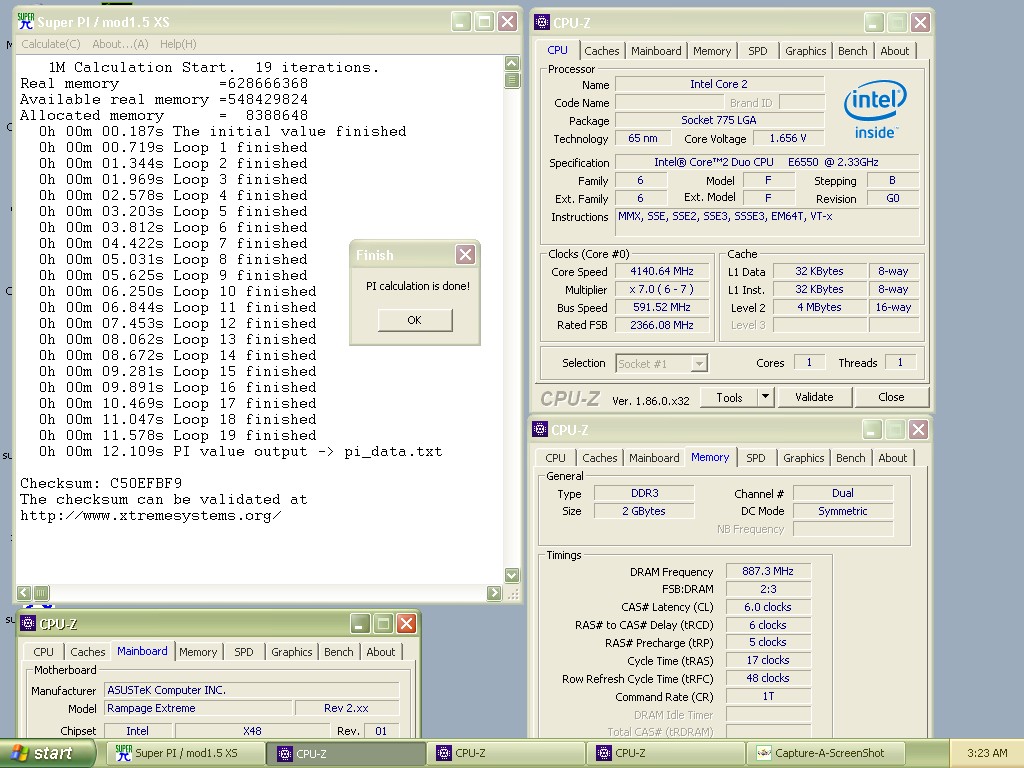Switch to Graphics tab in top CPU-Z window
This screenshot has height=768, width=1024.
(x=805, y=51)
